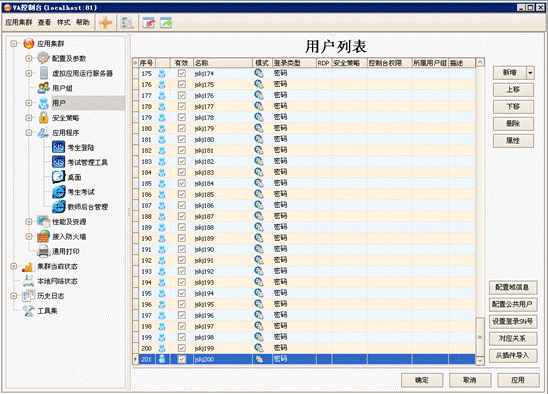548x394 pixels.
Task: Collapse the 应用程序 tree node
Action: click(29, 132)
